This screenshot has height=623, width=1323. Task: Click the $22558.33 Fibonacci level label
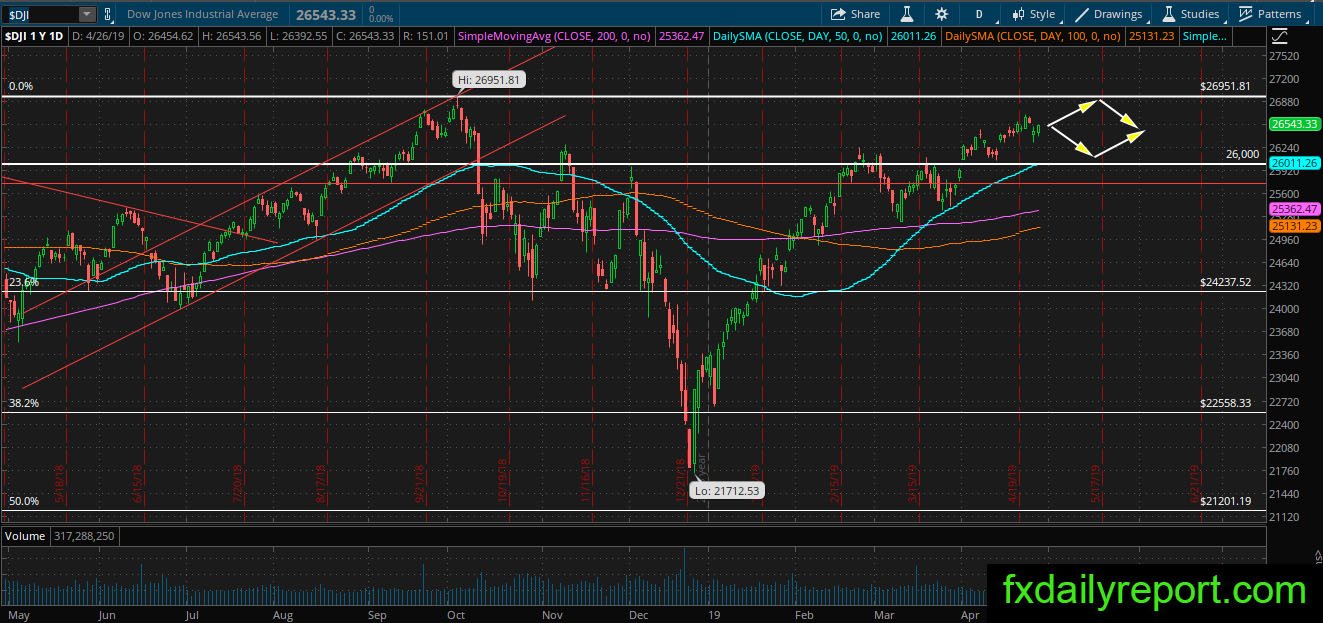1225,403
